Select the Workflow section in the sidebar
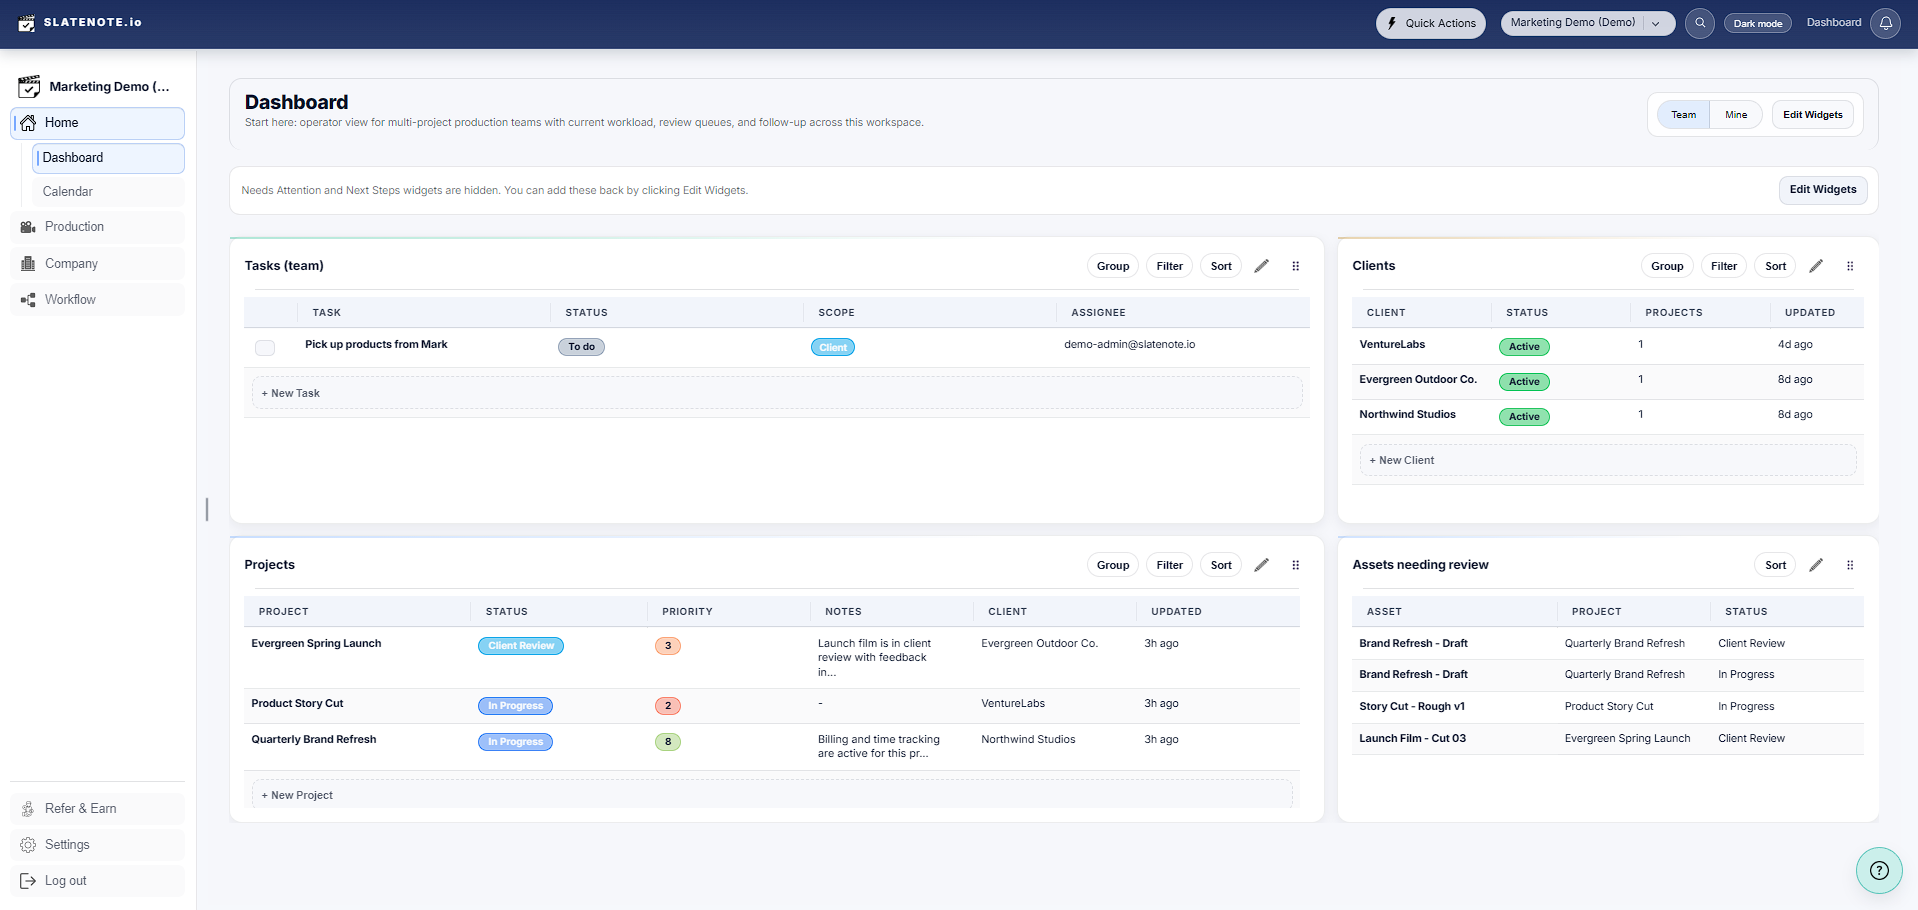Viewport: 1918px width, 910px height. (70, 299)
